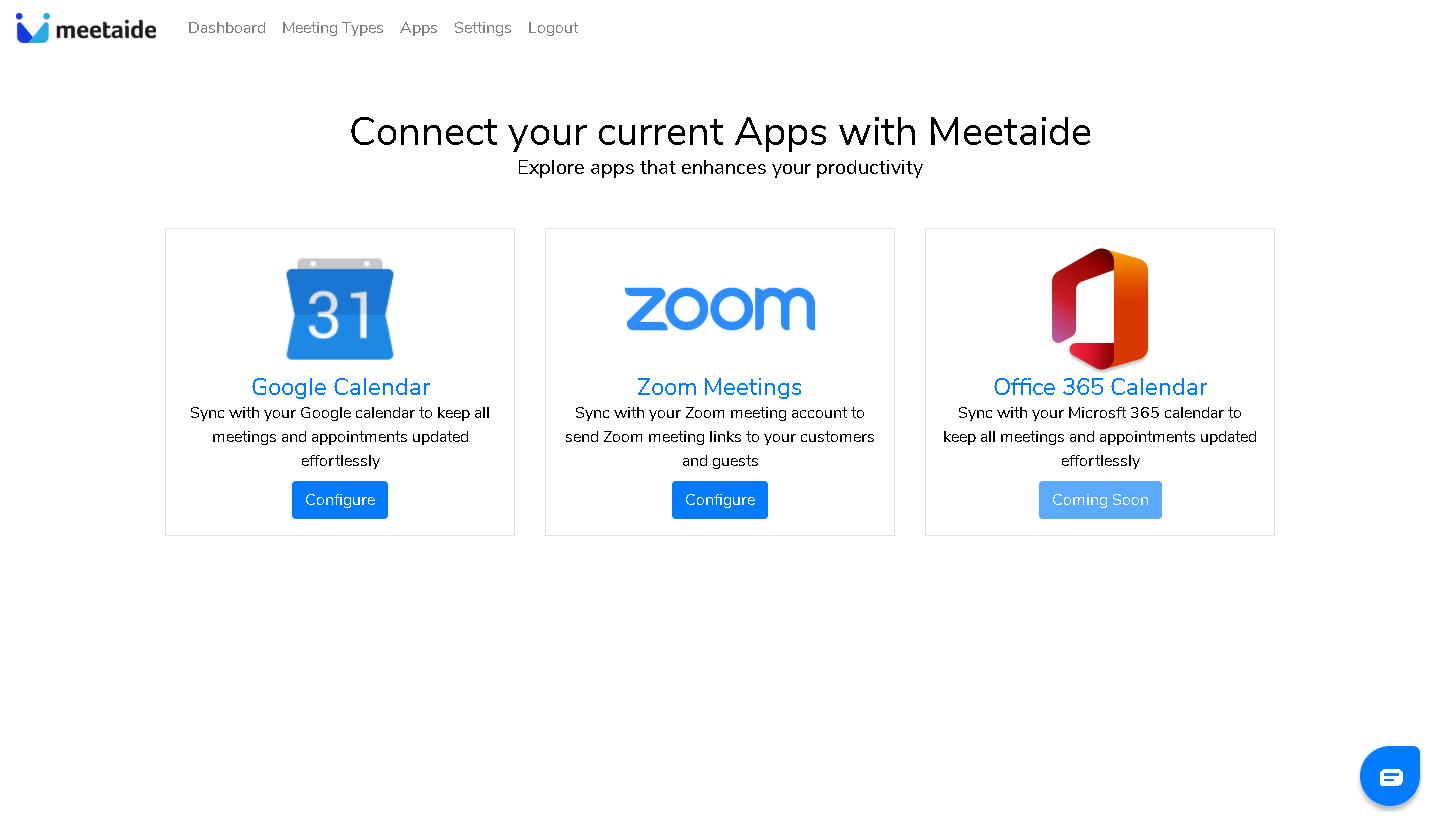Click the Zoom logo image
Screen dimensions: 1440x827
[x=720, y=309]
